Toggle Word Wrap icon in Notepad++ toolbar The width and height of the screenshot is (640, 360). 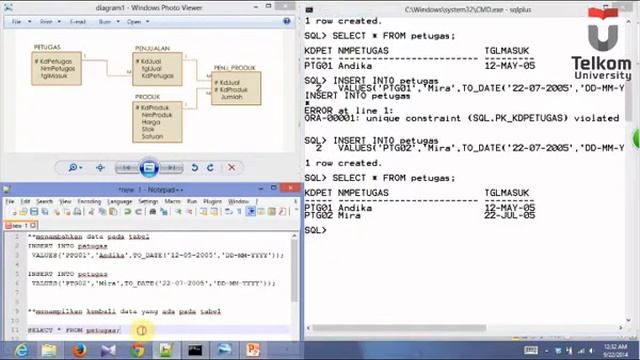click(x=229, y=211)
